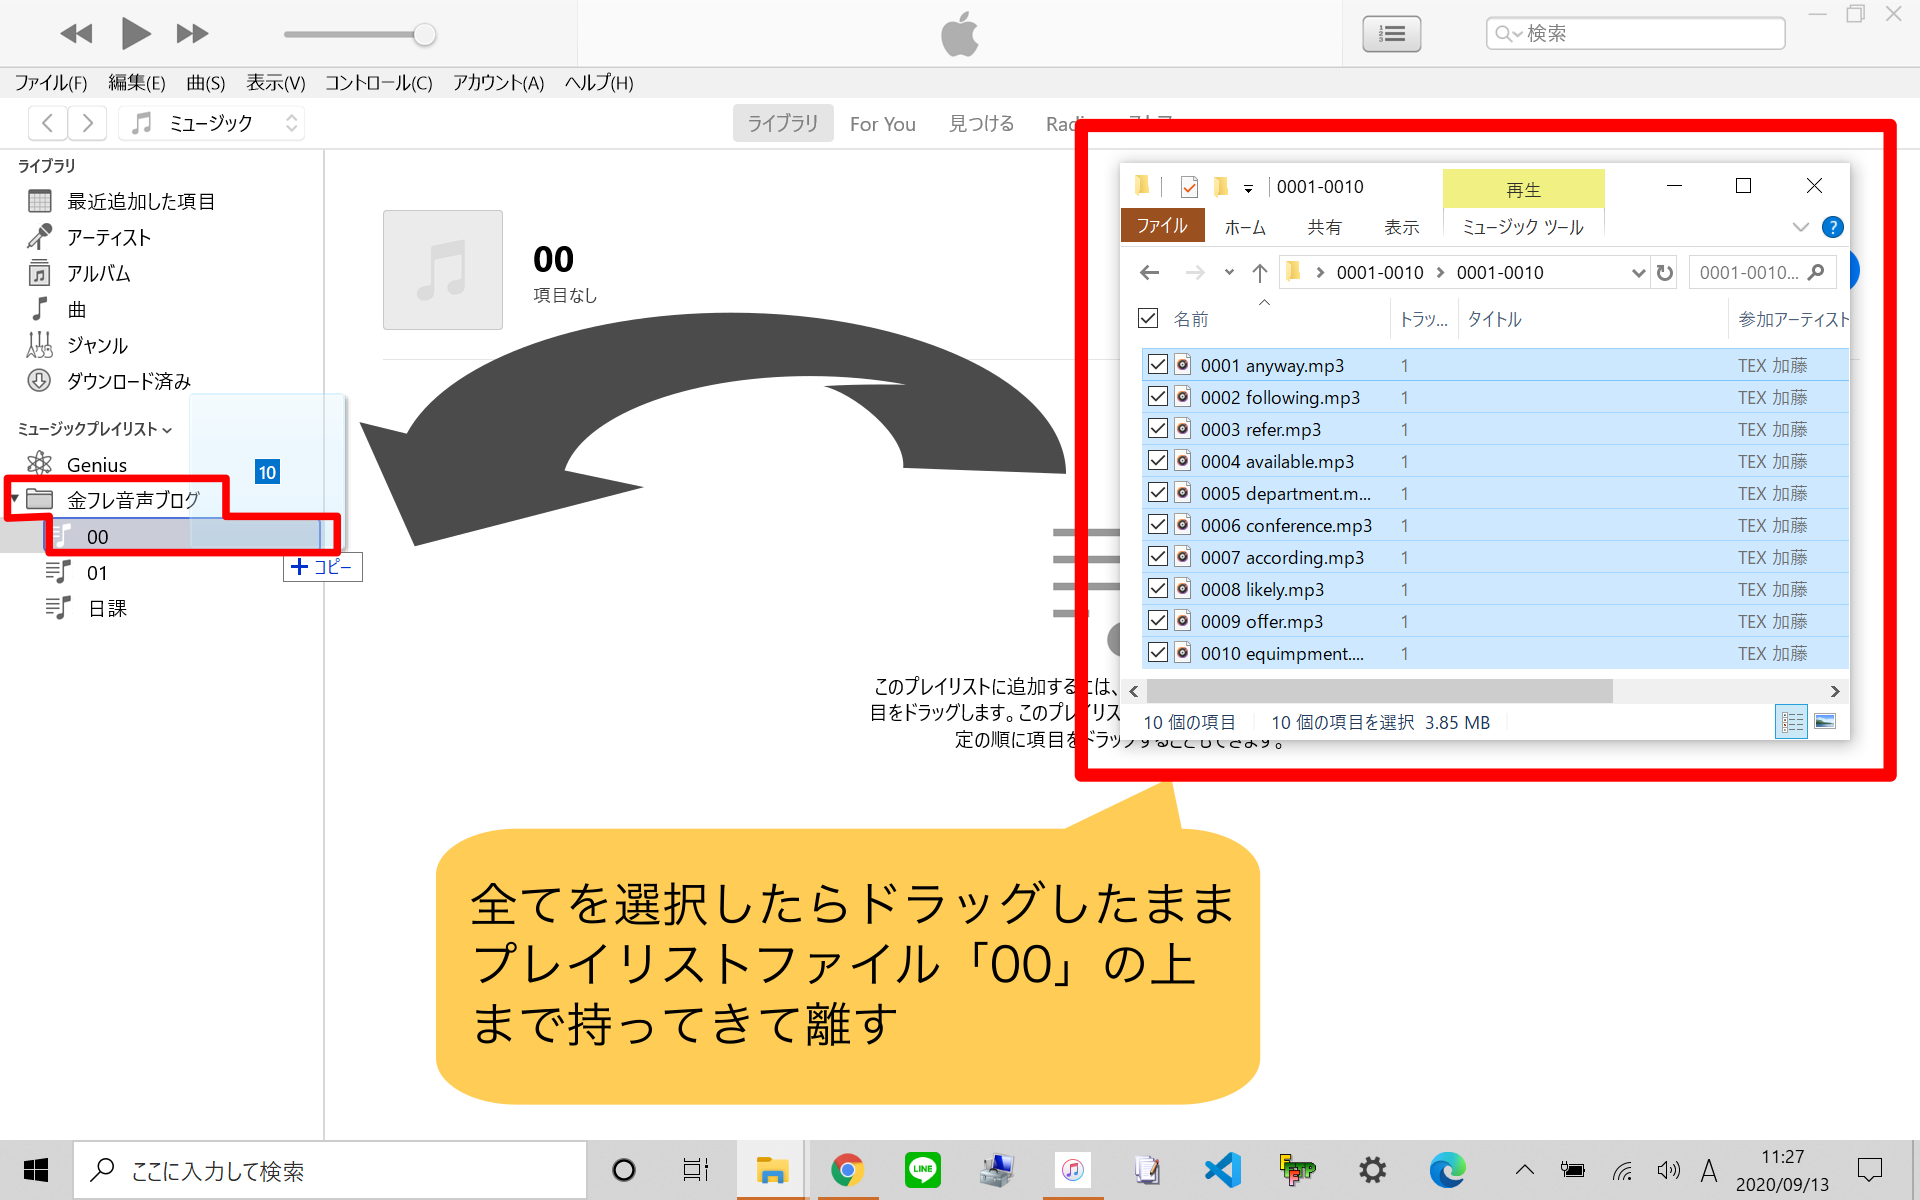Click the 00 playlist artwork thumbnail
Image resolution: width=1920 pixels, height=1200 pixels.
(443, 270)
